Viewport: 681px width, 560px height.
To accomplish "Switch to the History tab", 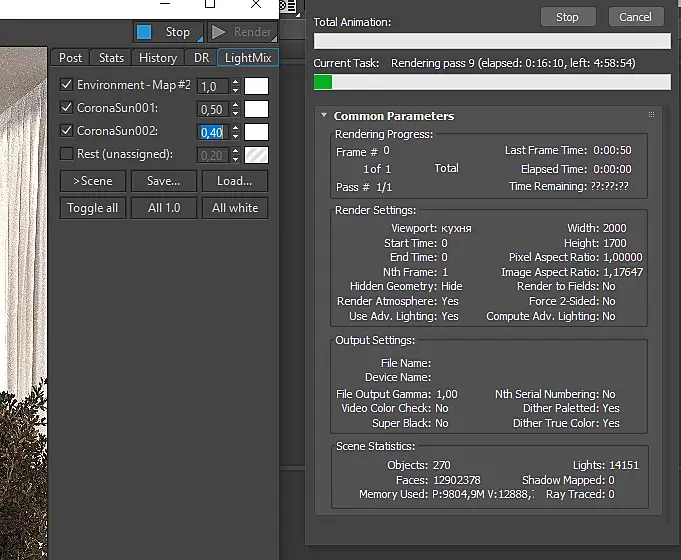I will [x=158, y=58].
